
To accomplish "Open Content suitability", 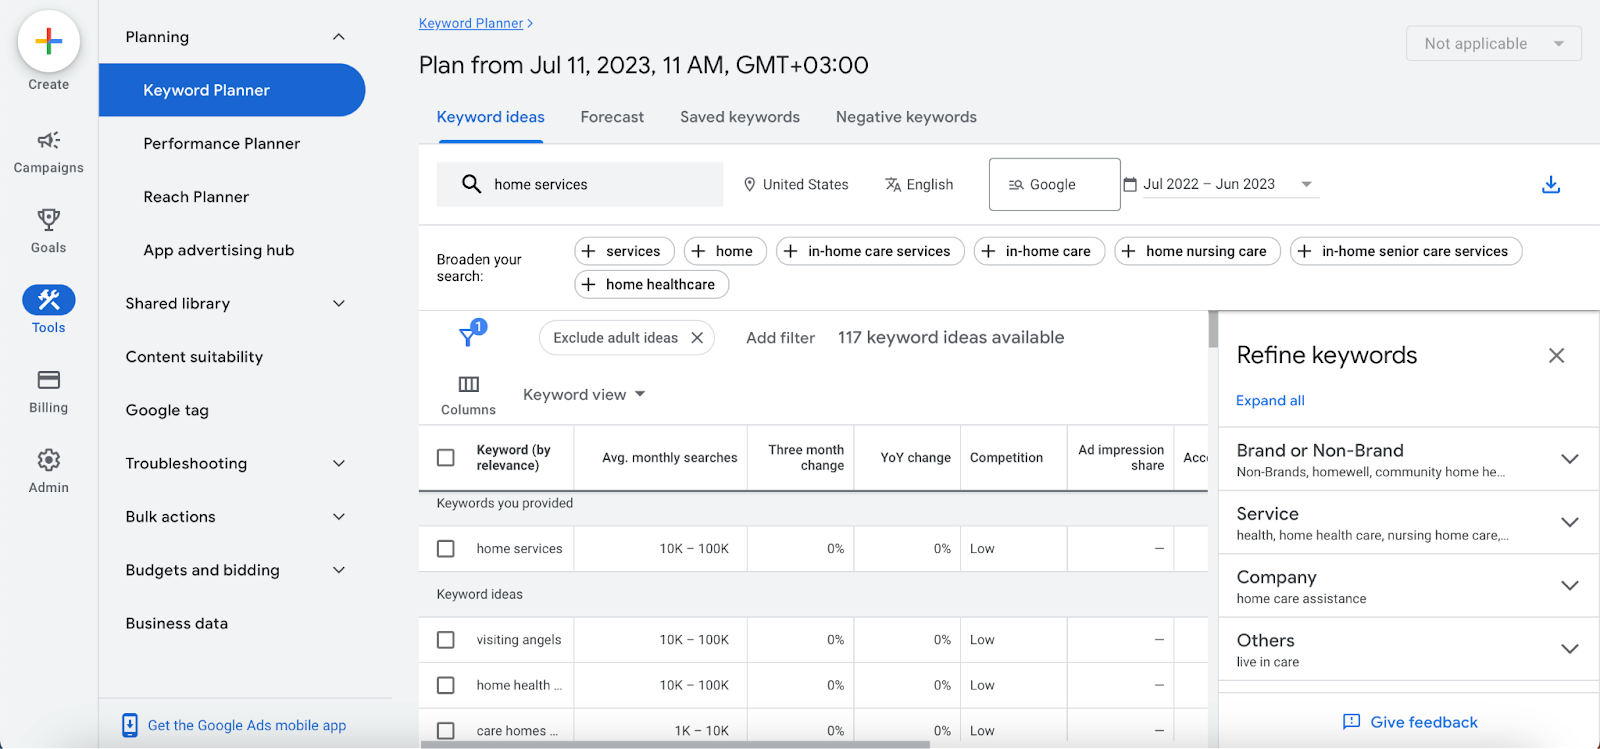I will pos(194,357).
